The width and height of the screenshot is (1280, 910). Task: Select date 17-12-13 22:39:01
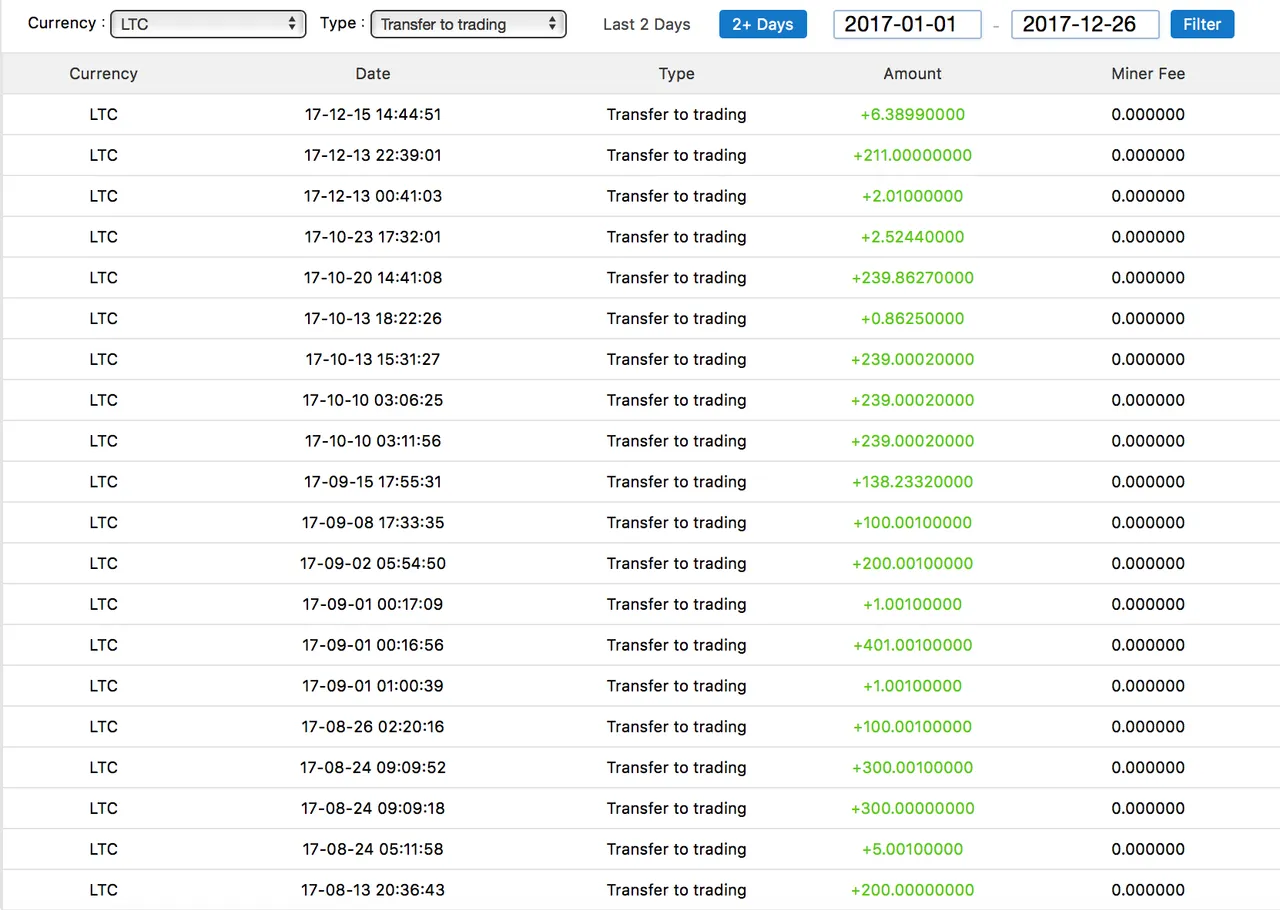pyautogui.click(x=373, y=155)
